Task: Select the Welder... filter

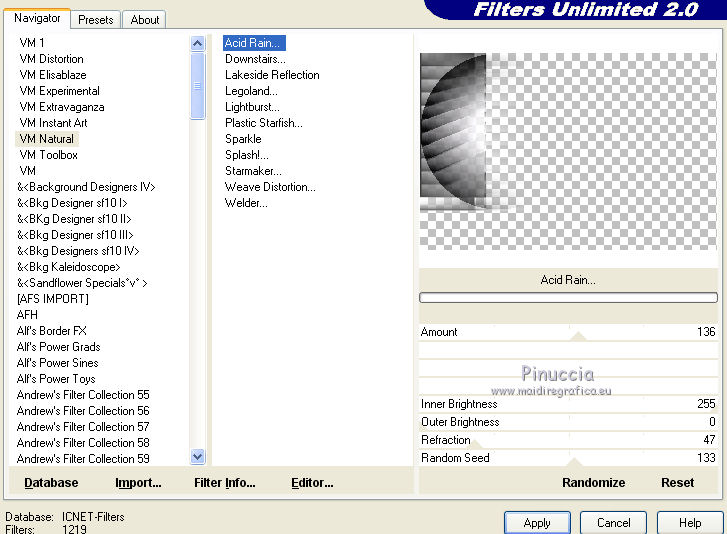Action: 246,203
